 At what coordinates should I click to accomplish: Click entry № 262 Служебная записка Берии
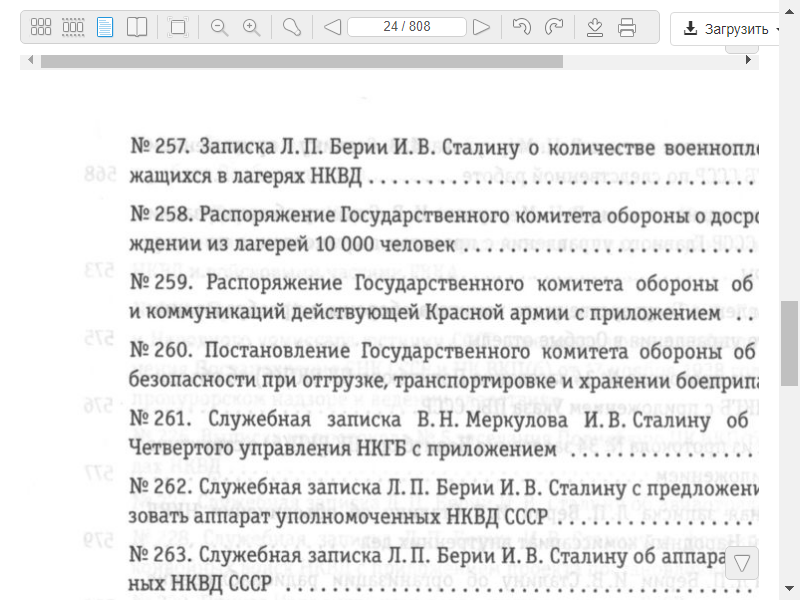coord(444,487)
